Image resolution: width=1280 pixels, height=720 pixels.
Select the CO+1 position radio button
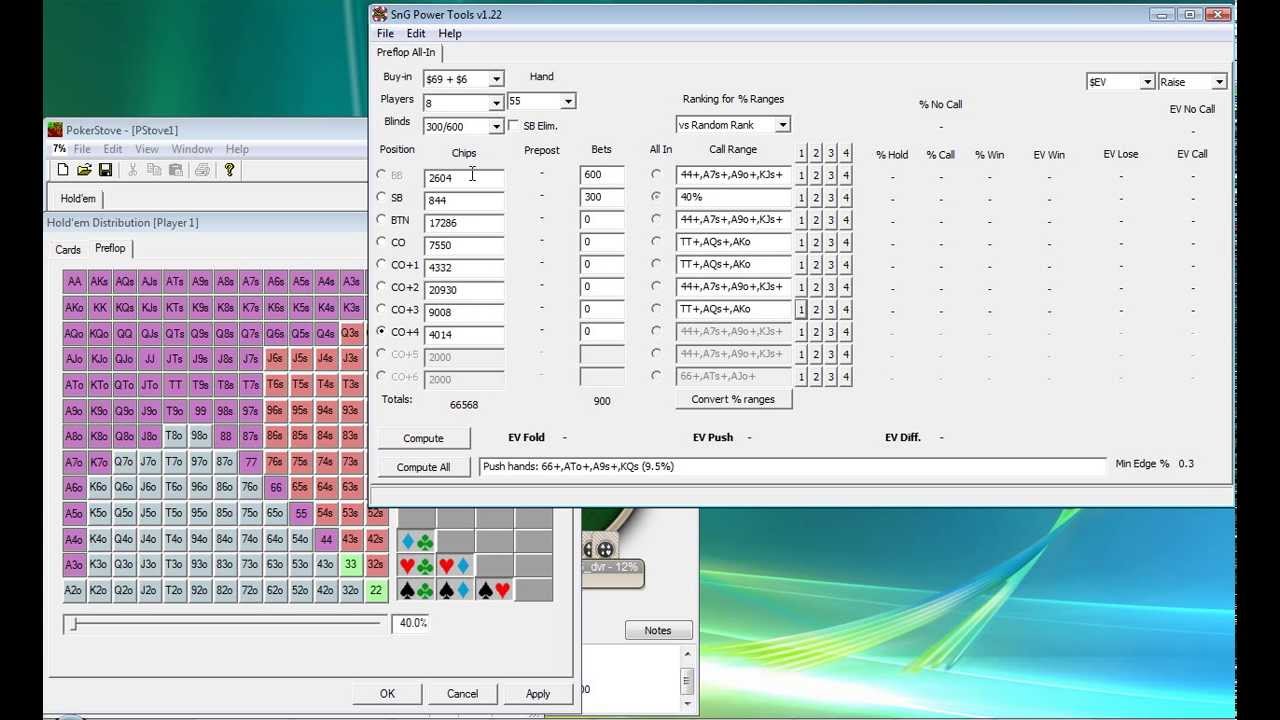(381, 264)
